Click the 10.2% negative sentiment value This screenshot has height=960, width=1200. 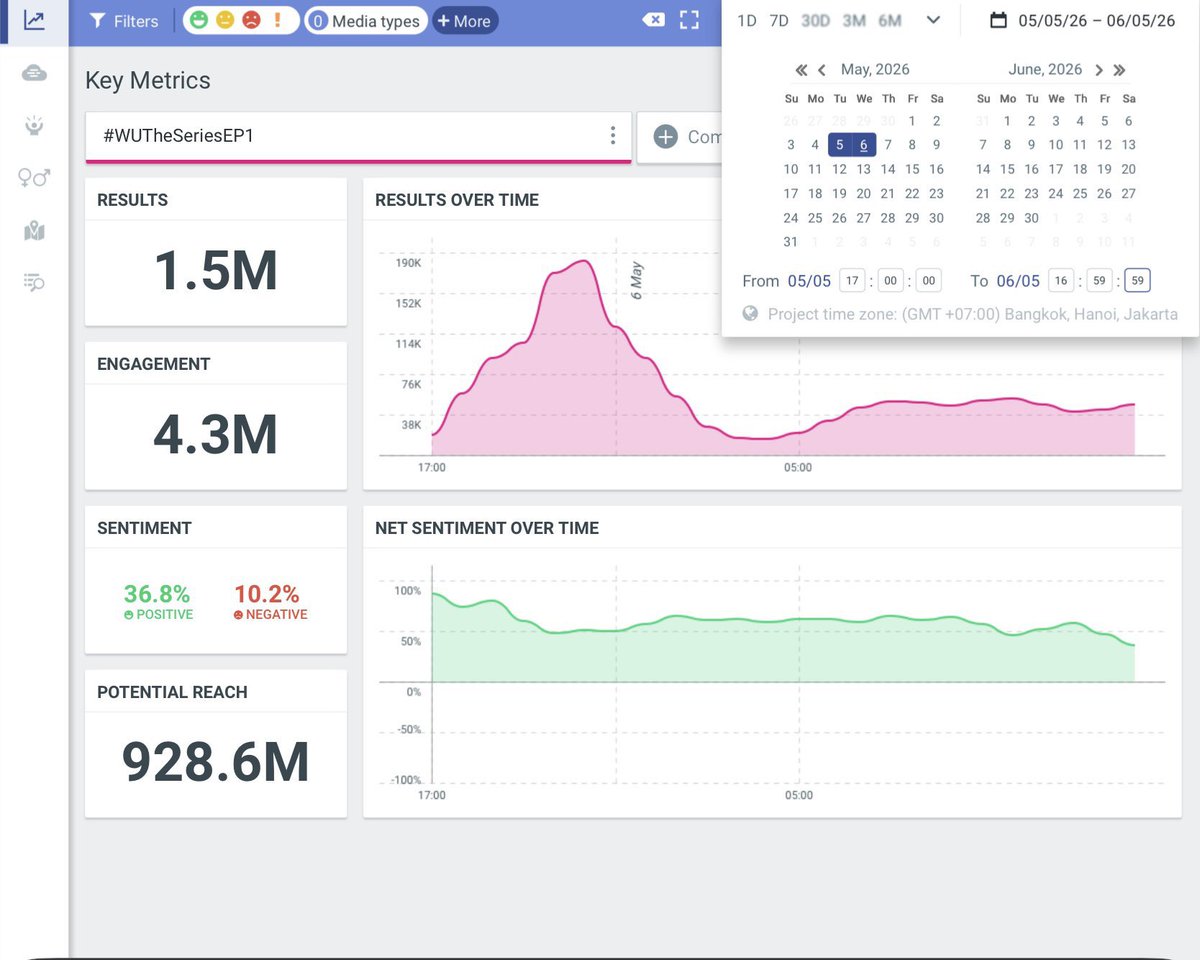pos(267,595)
